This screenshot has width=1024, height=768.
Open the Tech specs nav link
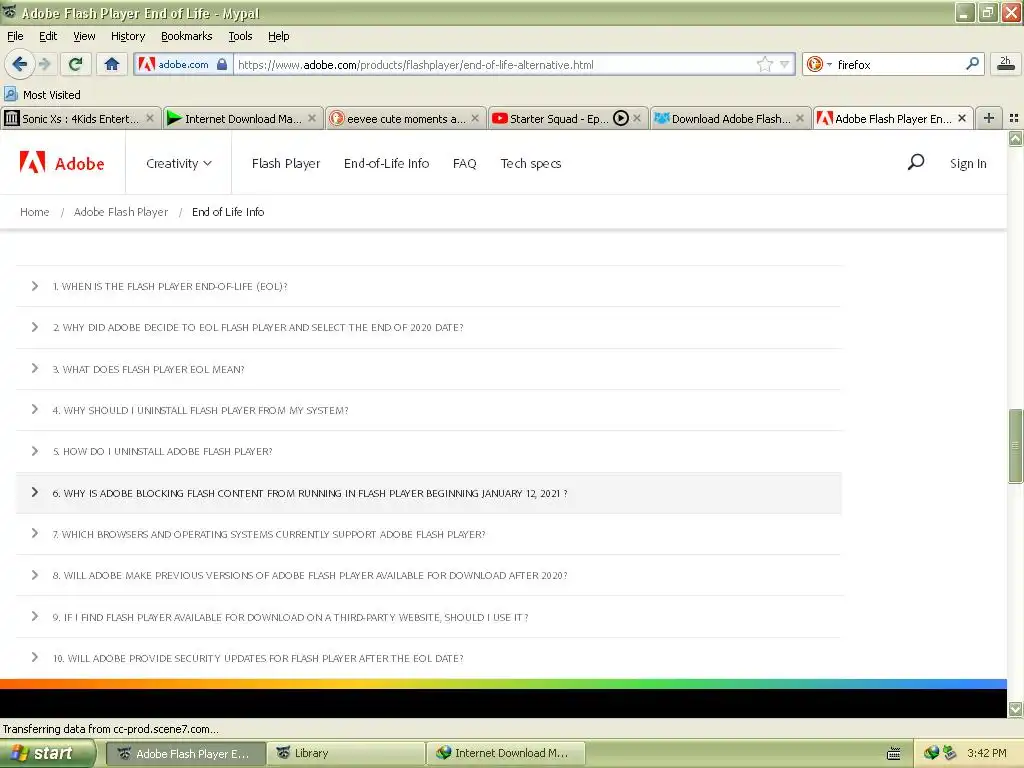(531, 163)
